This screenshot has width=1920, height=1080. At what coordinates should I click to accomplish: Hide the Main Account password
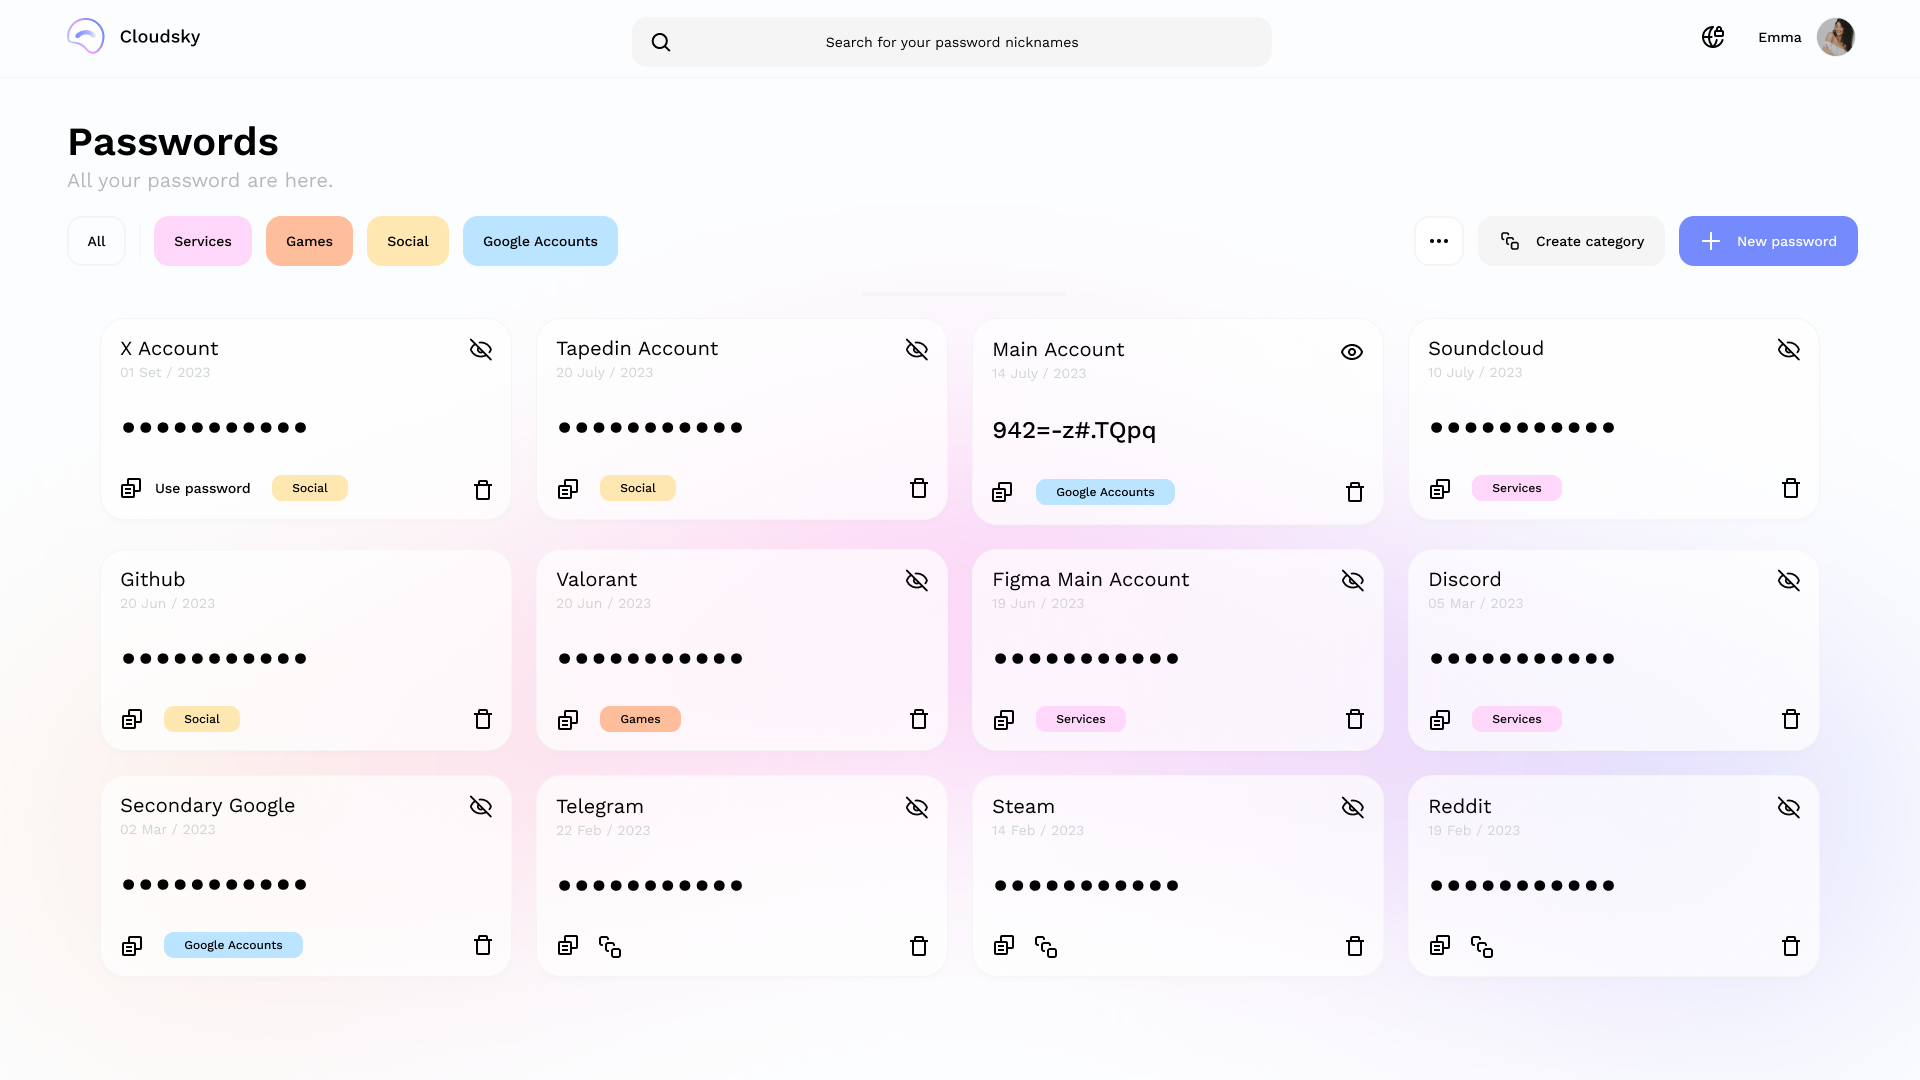(1352, 351)
